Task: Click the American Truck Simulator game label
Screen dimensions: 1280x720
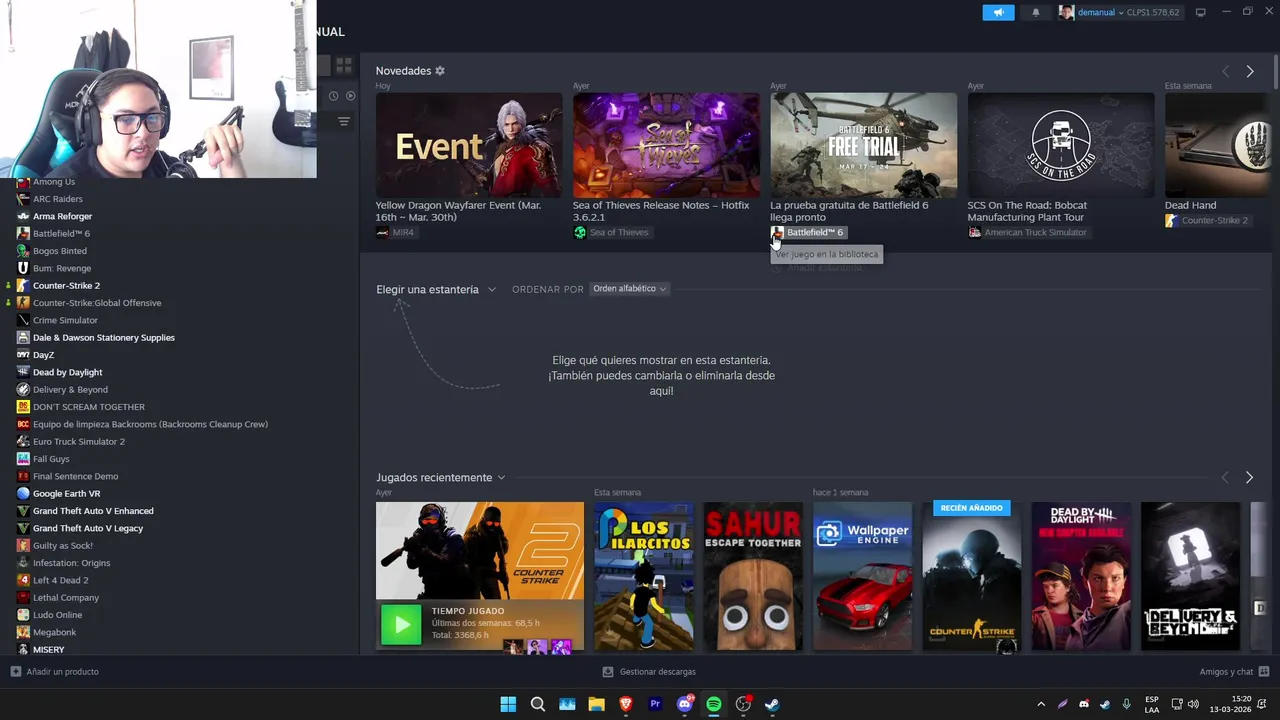Action: coord(1027,232)
